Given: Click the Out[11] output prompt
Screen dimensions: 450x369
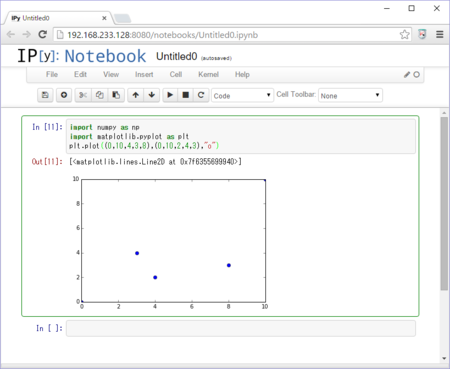Looking at the screenshot, I should [x=47, y=162].
